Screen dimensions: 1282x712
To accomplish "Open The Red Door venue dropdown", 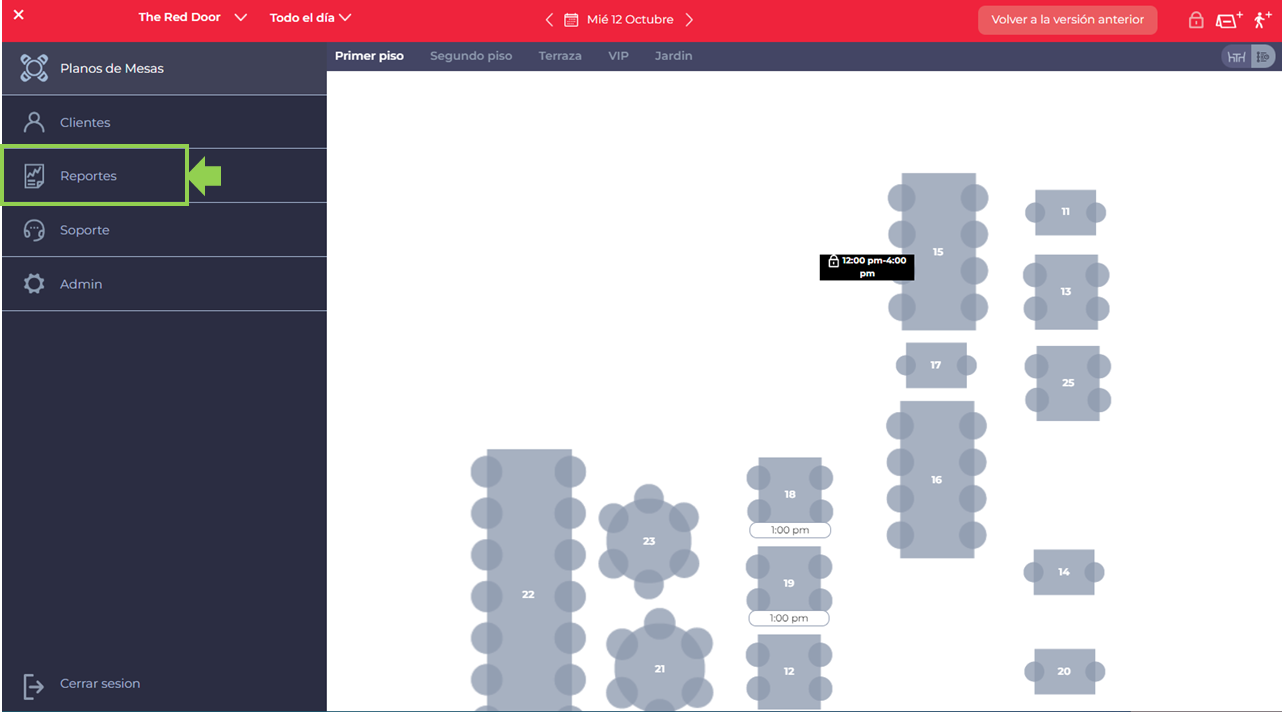I will pyautogui.click(x=193, y=18).
